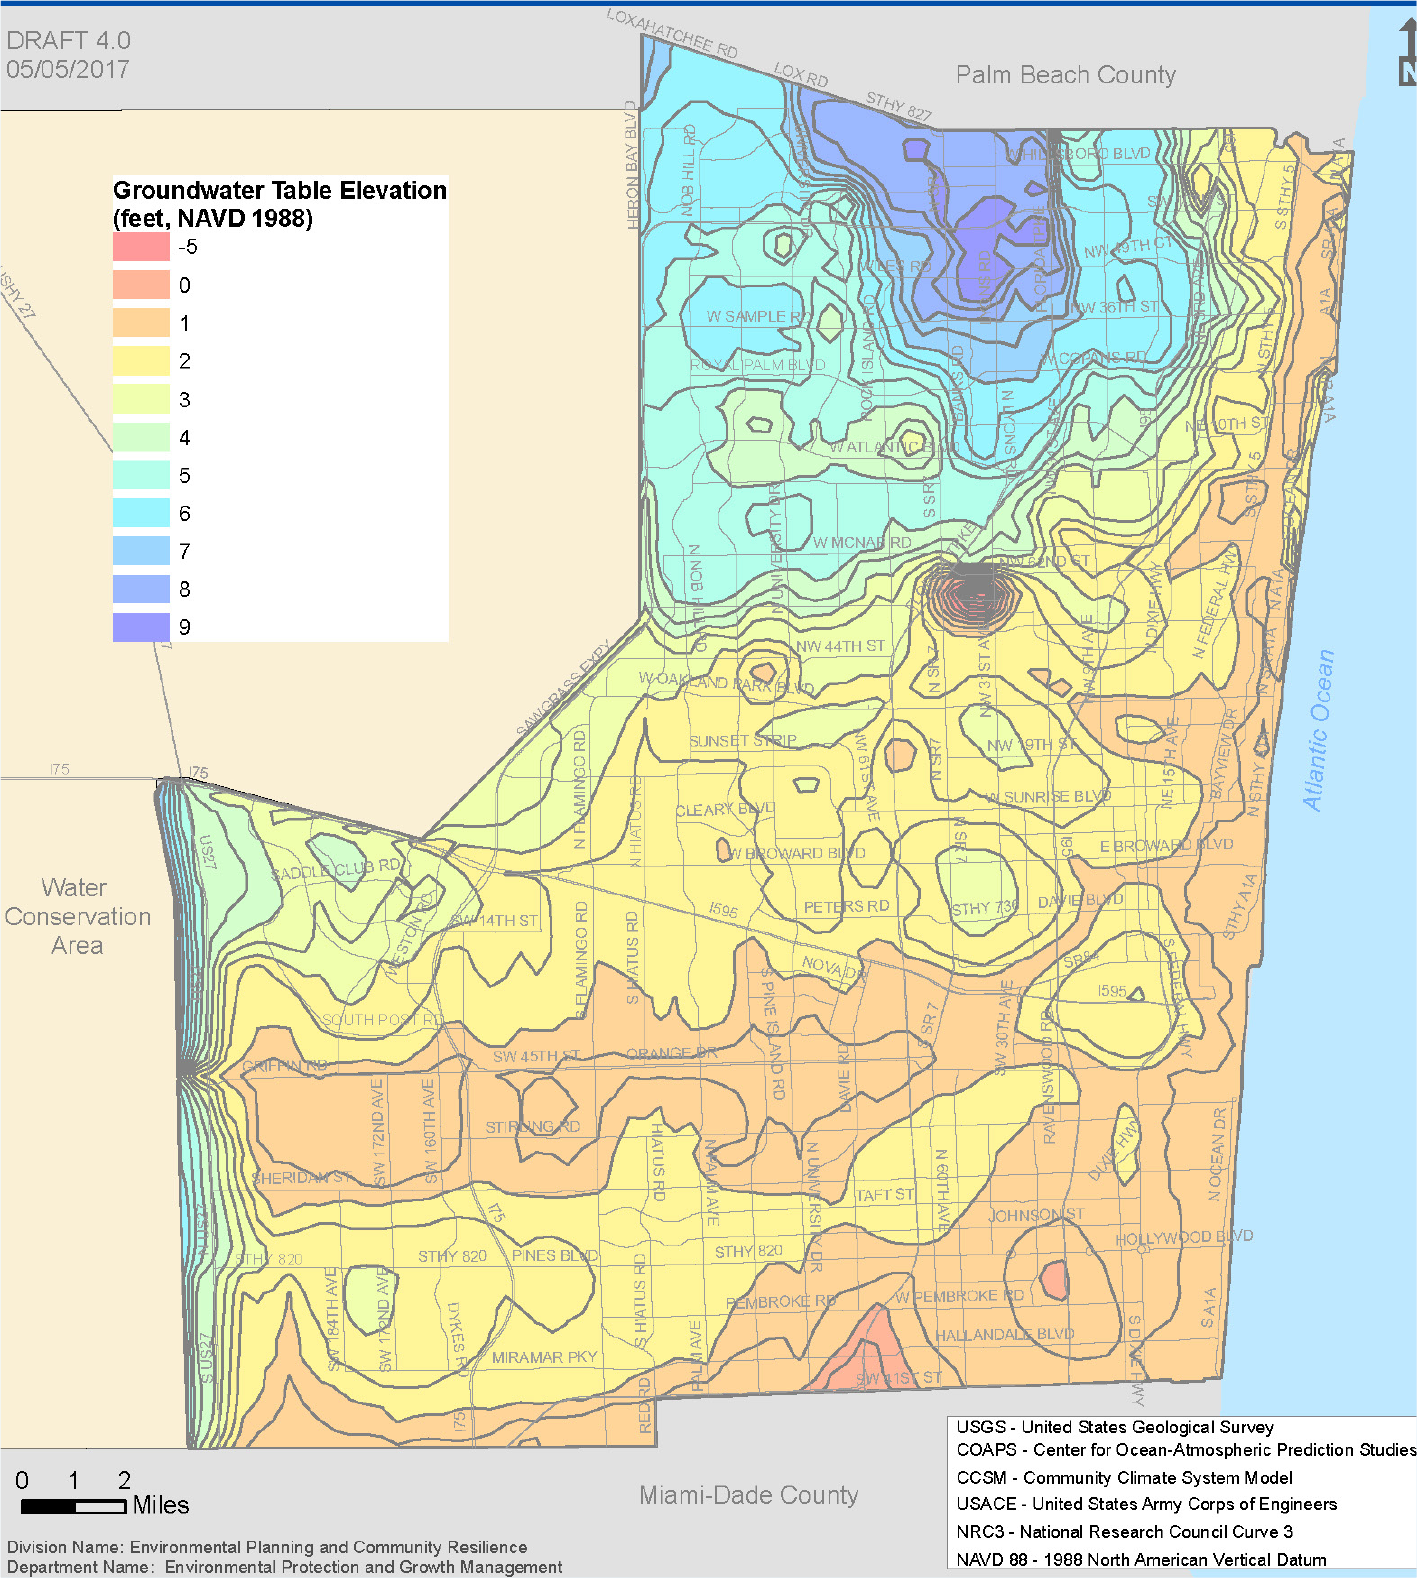Screen dimensions: 1417x1579
Task: Click the 'W HILLSBORO BLVD' road label
Action: coord(1078,155)
